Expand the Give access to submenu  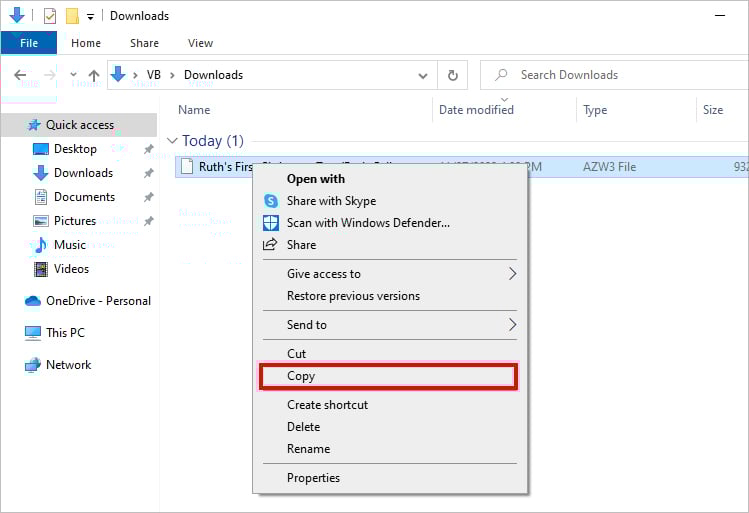coord(512,274)
